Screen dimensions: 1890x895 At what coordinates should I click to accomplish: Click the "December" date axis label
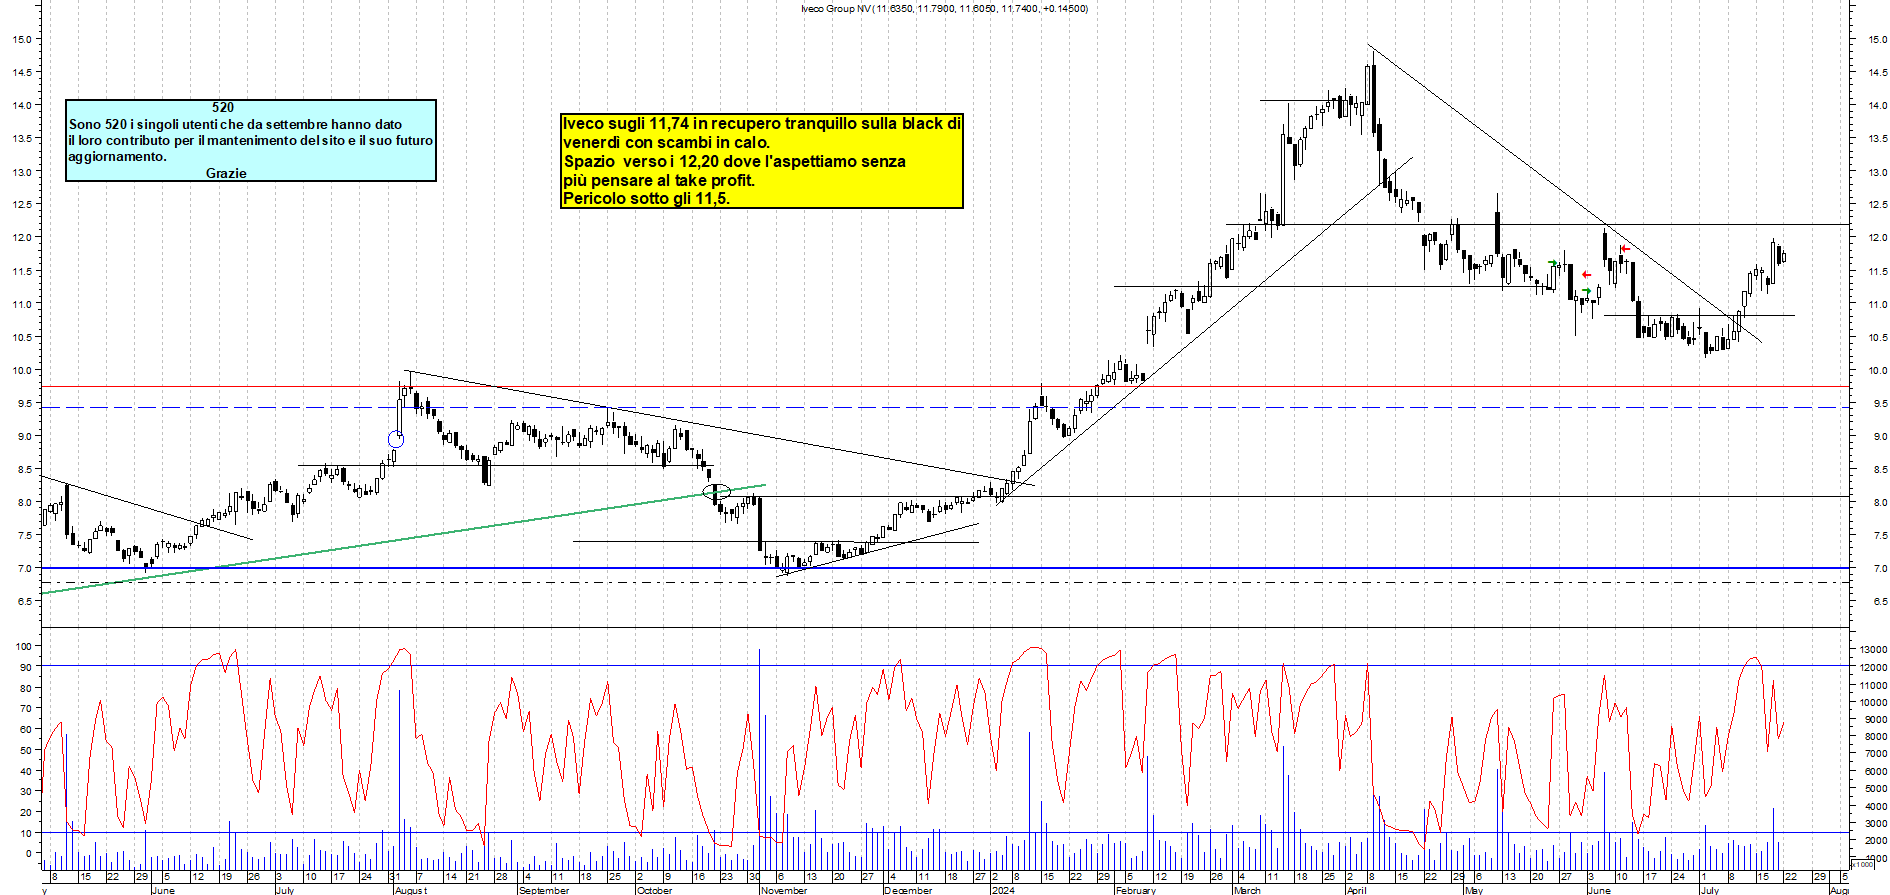tap(908, 890)
